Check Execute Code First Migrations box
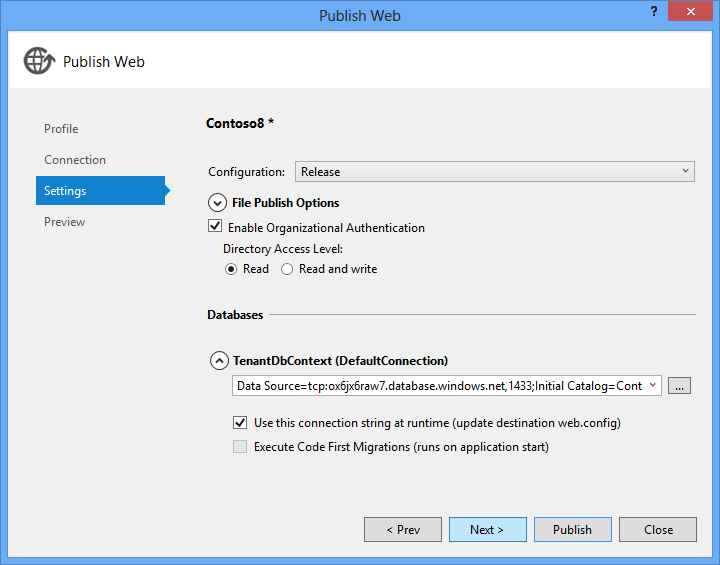The width and height of the screenshot is (720, 565). click(240, 446)
